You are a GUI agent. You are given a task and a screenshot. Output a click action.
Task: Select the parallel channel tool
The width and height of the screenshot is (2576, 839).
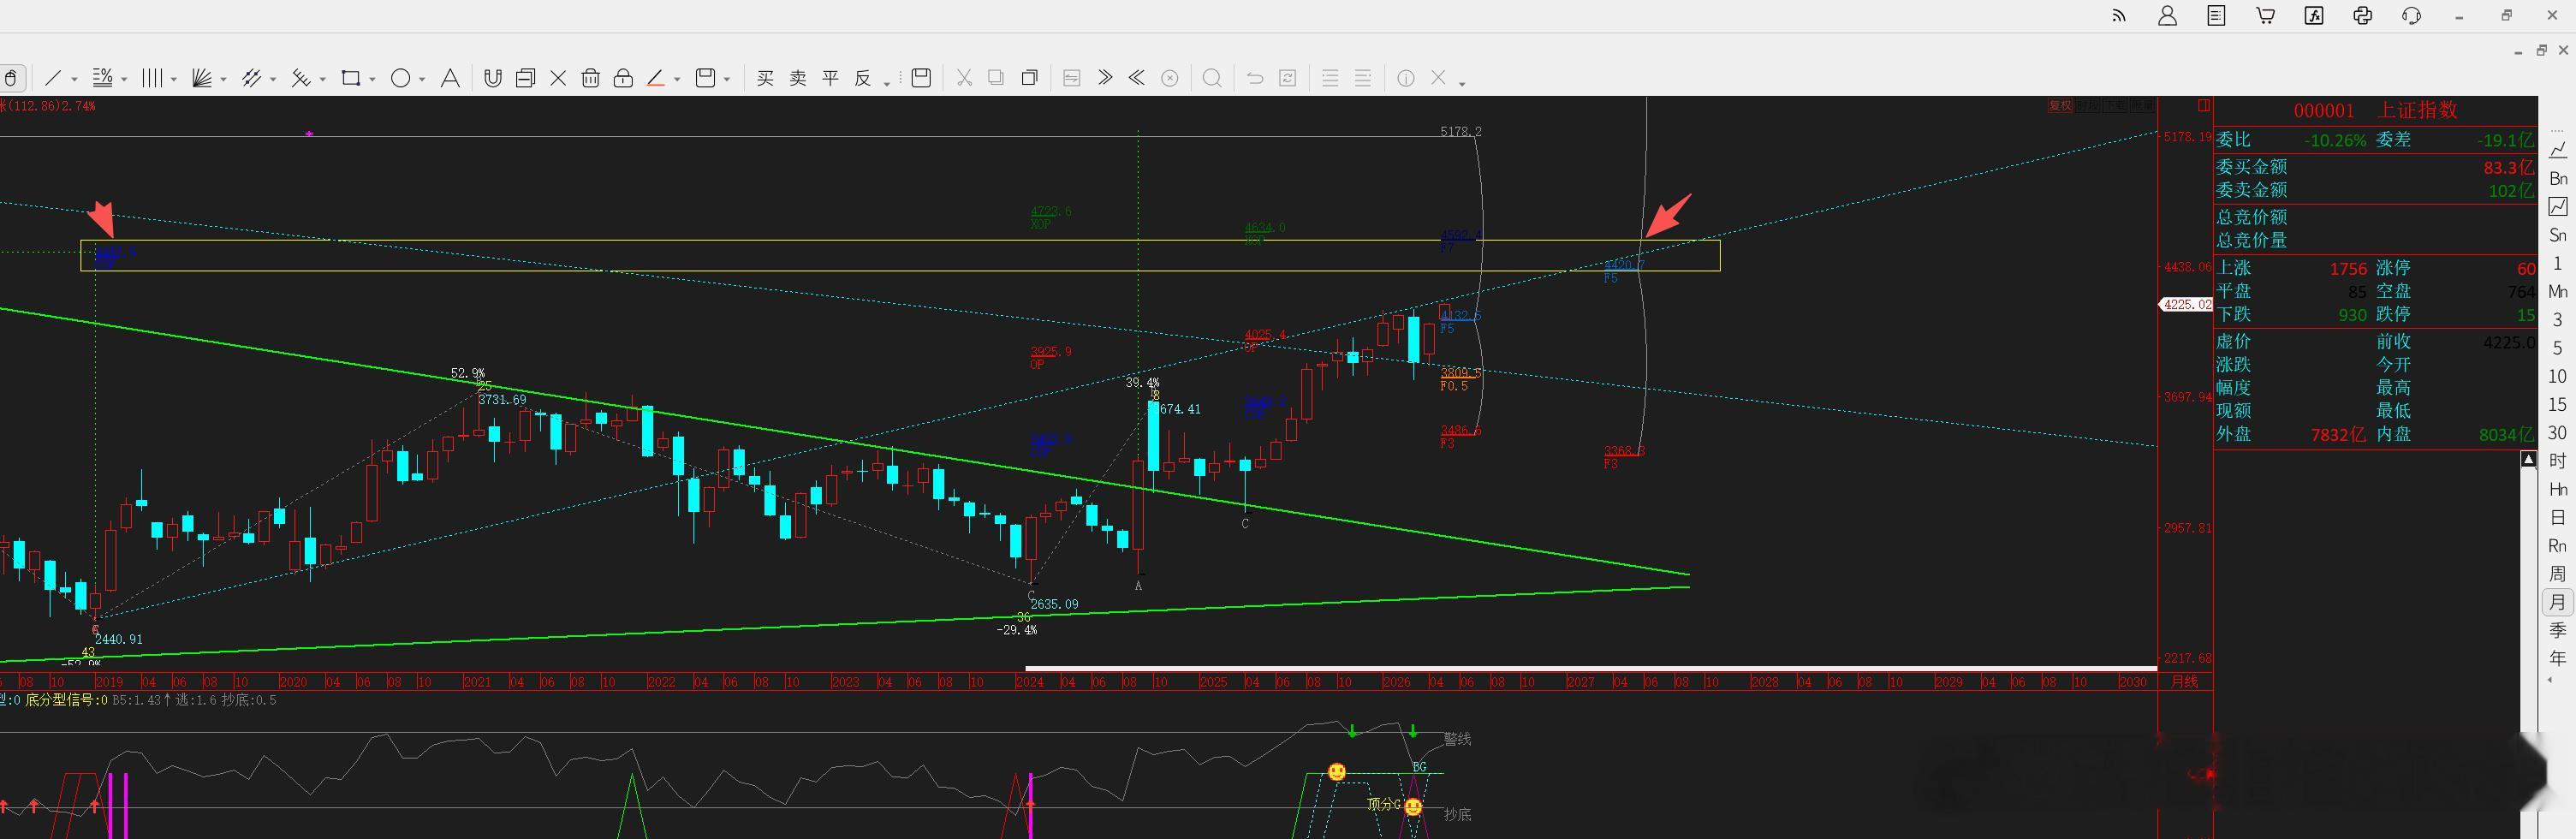(x=251, y=78)
